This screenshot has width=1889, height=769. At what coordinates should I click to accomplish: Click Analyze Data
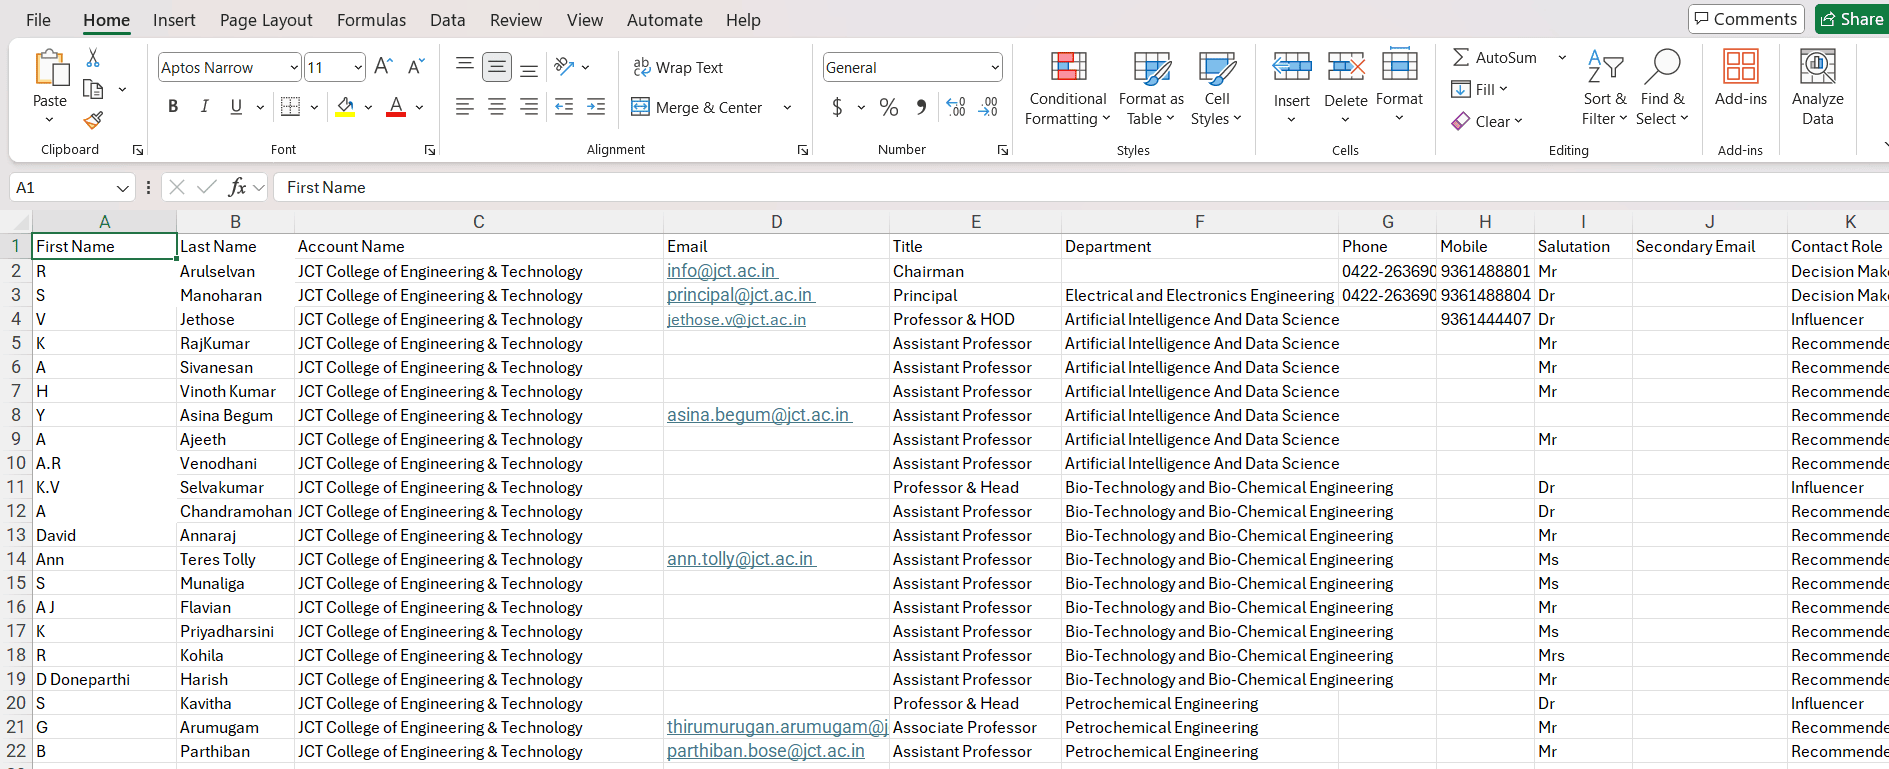1818,89
